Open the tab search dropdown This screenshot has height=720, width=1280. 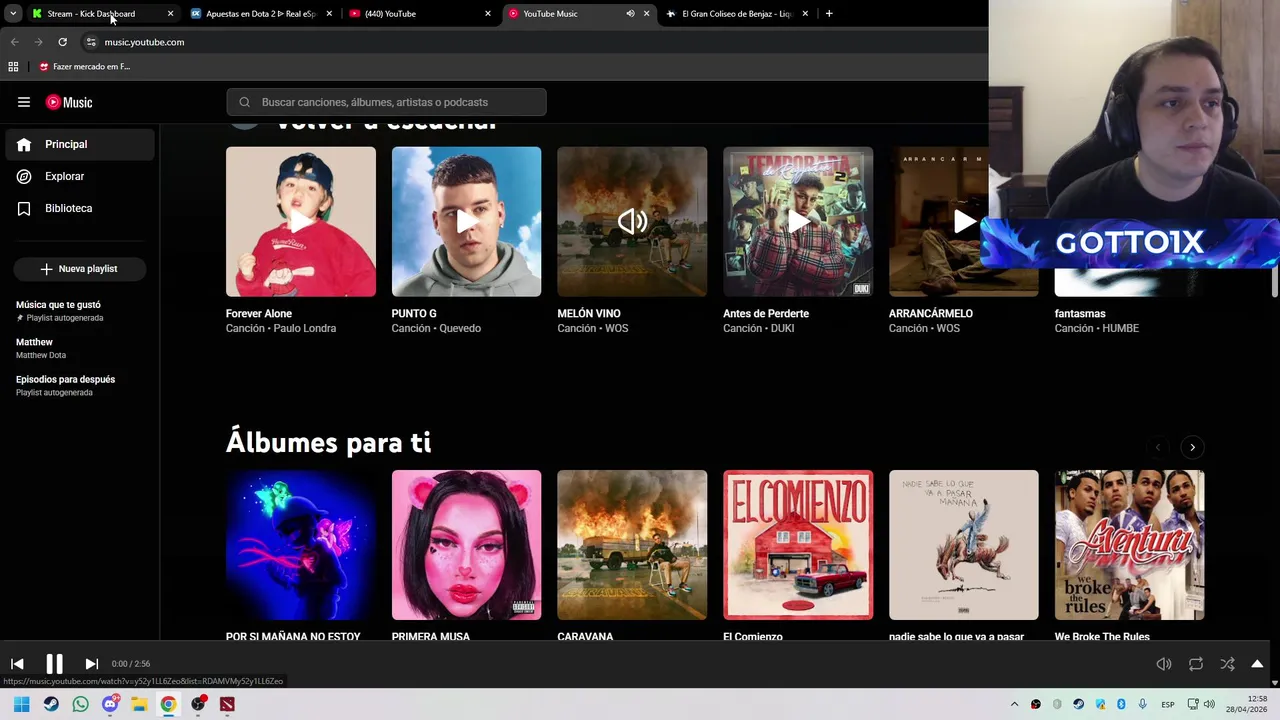coord(12,14)
